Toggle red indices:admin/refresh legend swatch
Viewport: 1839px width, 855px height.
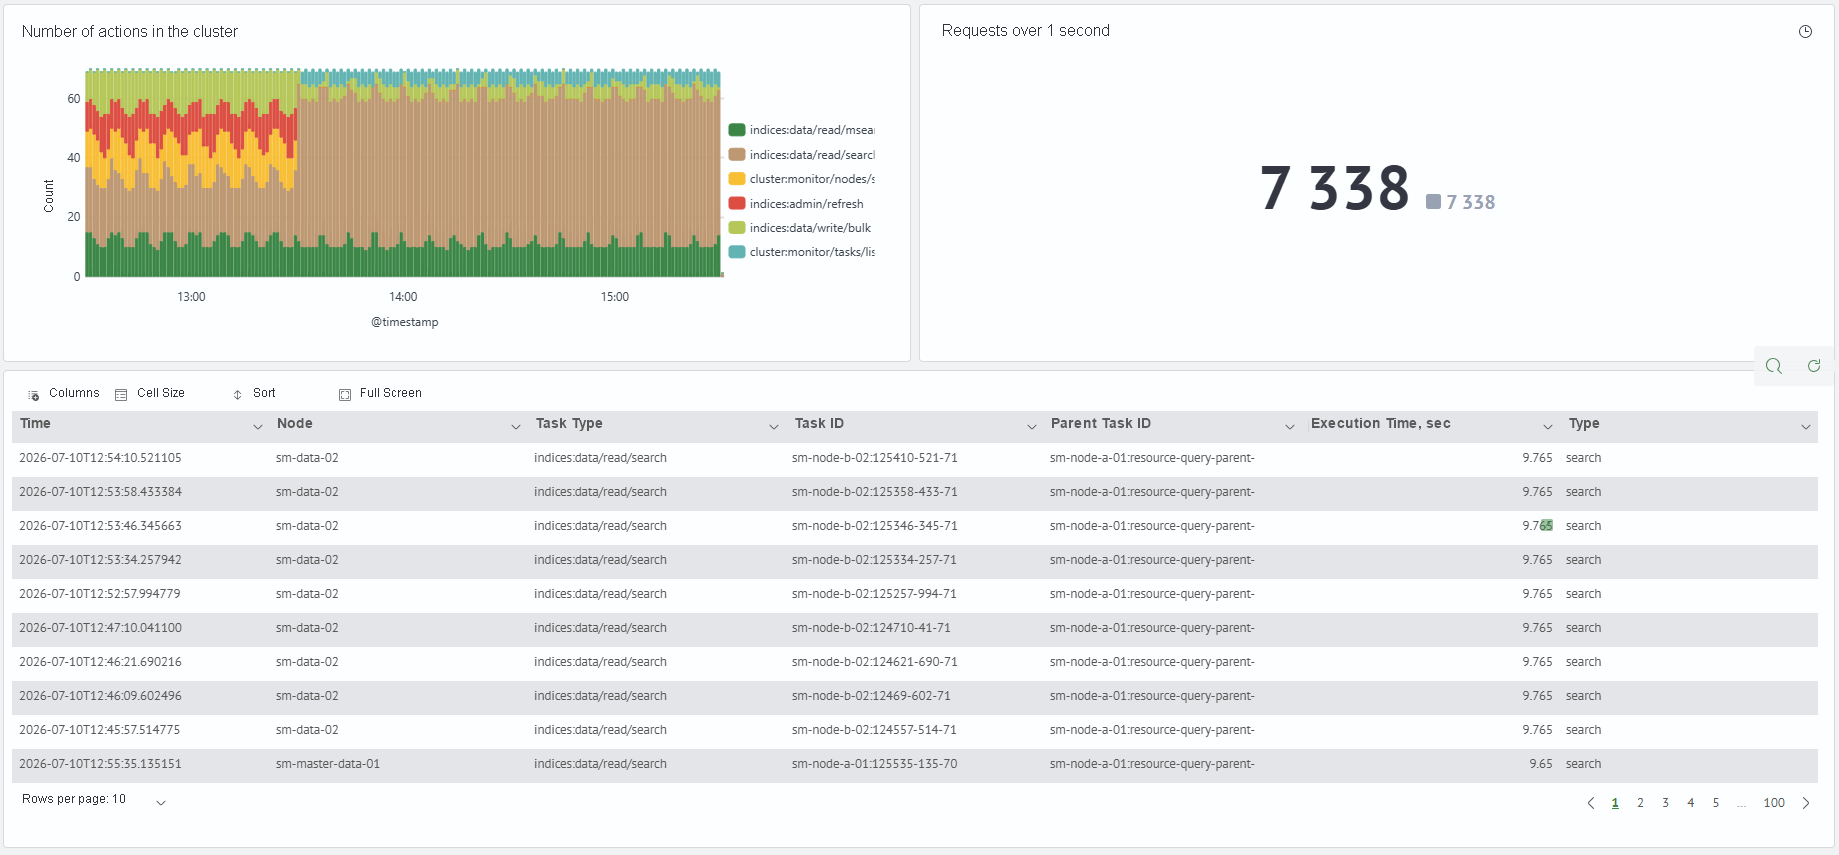tap(737, 204)
